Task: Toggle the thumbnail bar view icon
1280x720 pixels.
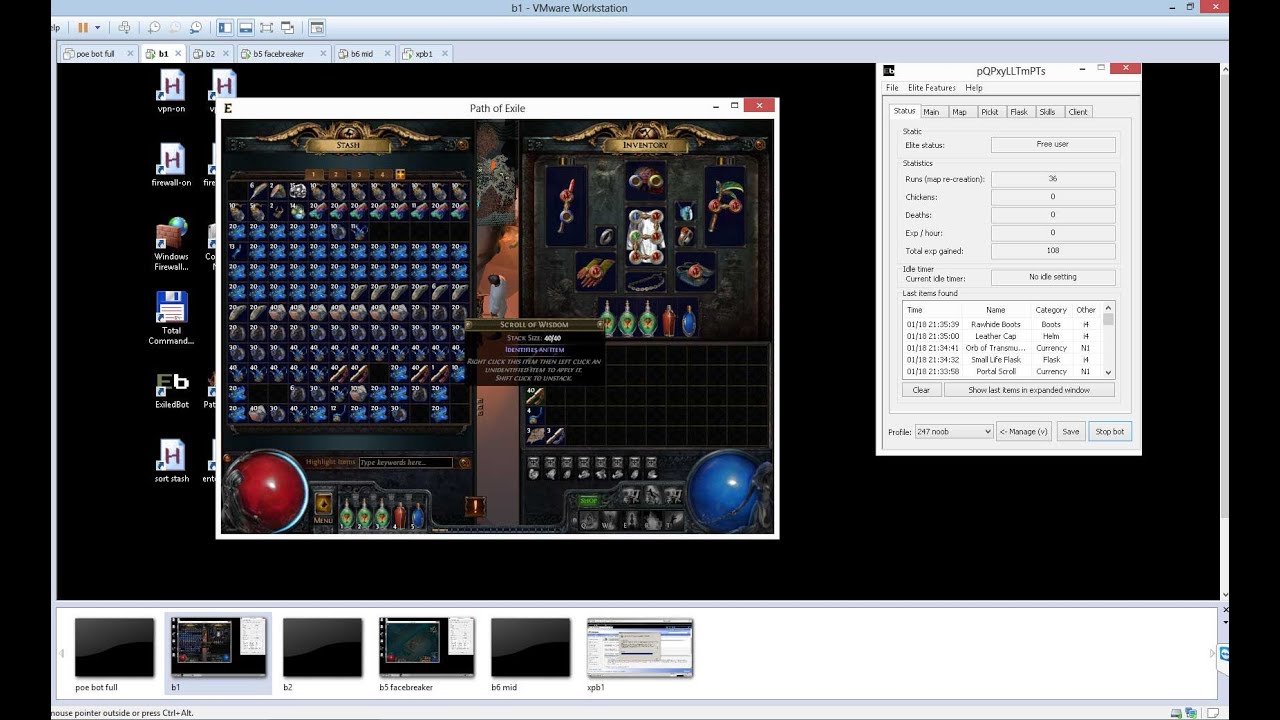Action: tap(246, 28)
